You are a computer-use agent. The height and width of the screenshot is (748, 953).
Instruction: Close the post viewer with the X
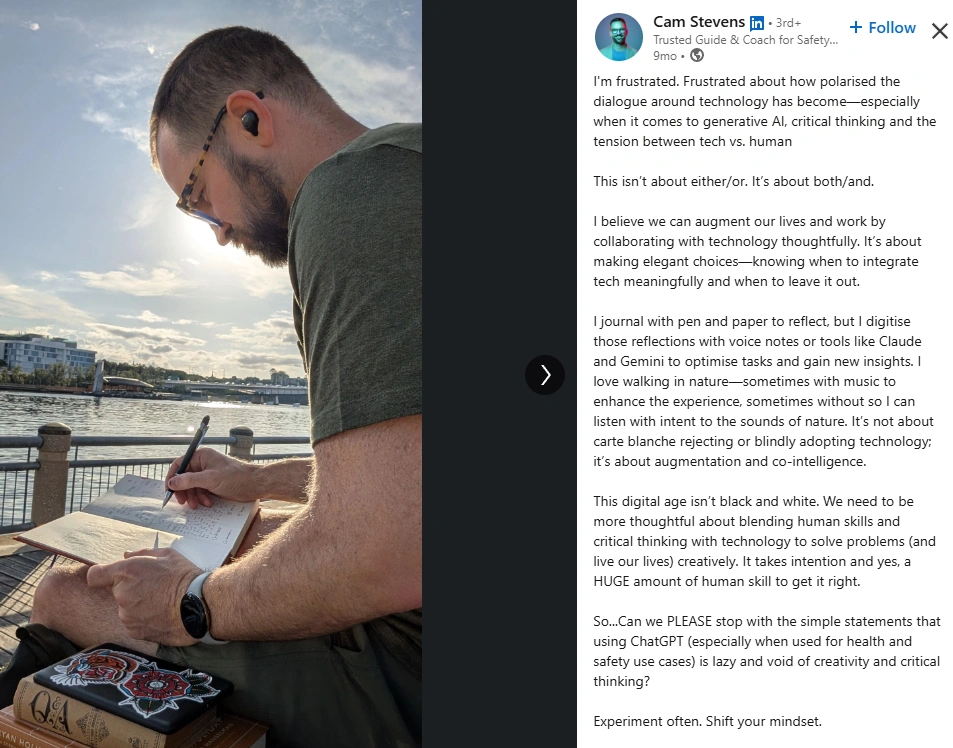[940, 30]
